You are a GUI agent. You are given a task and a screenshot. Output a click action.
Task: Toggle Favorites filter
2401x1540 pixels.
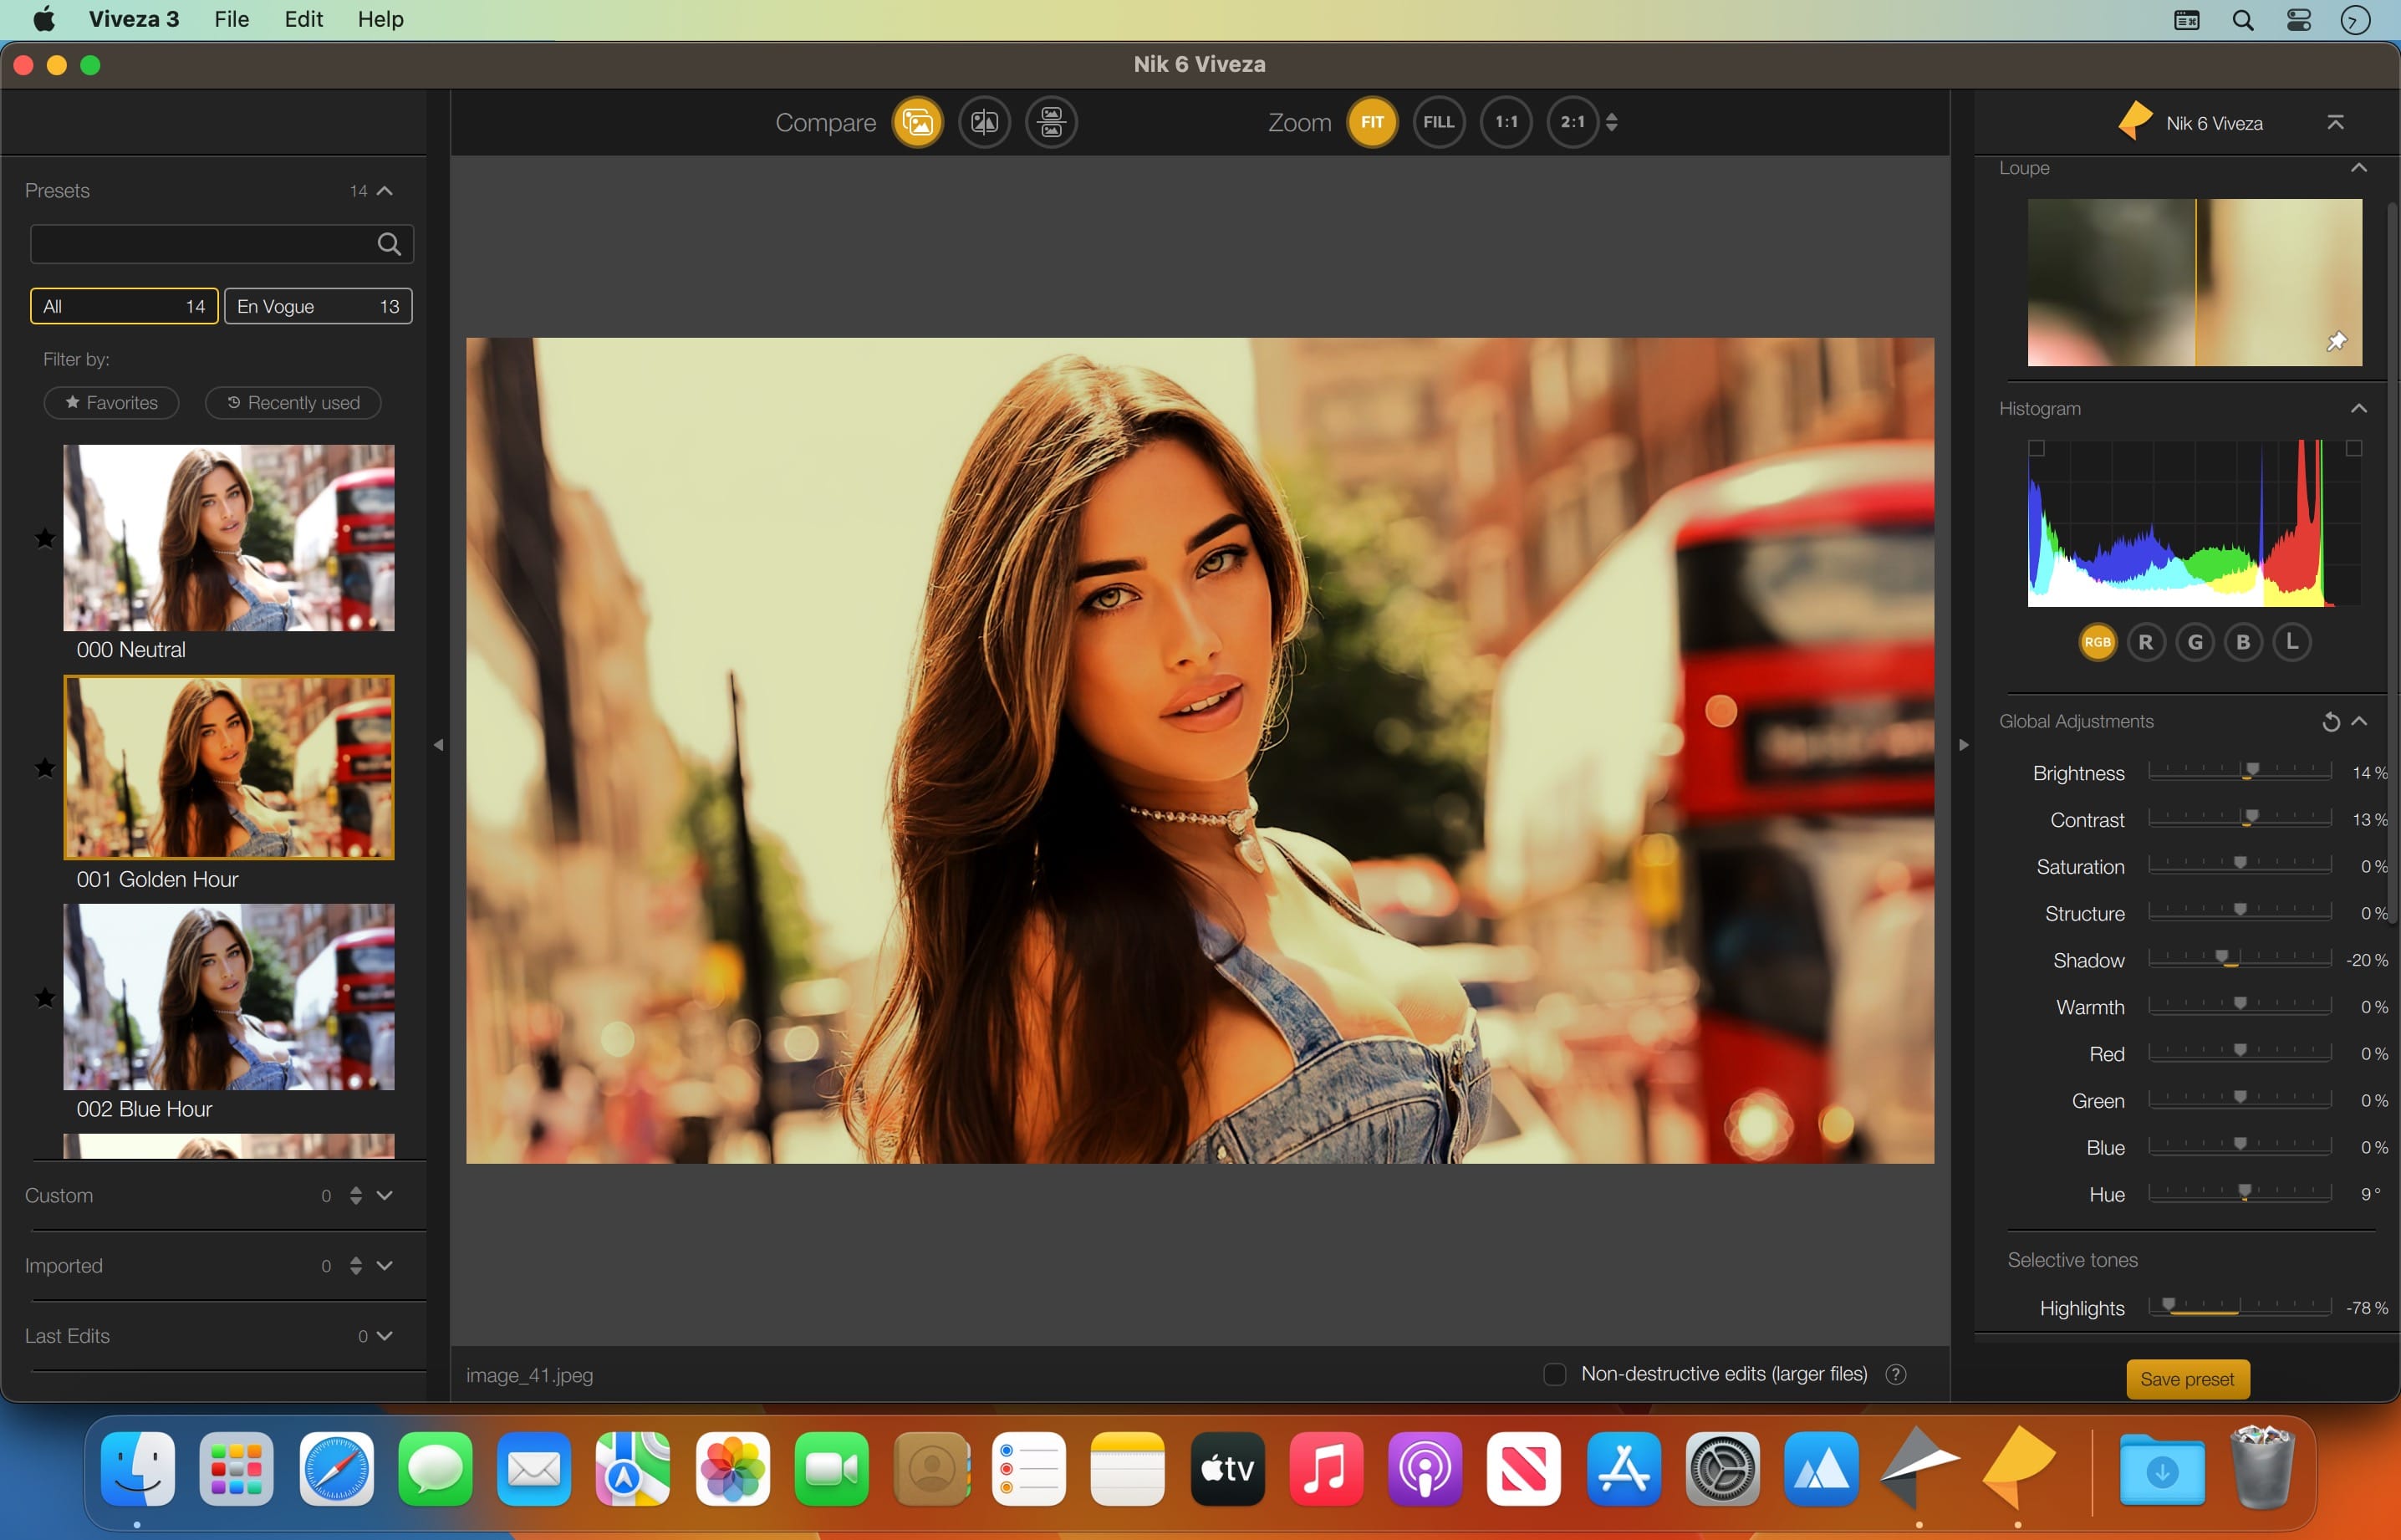pyautogui.click(x=111, y=403)
